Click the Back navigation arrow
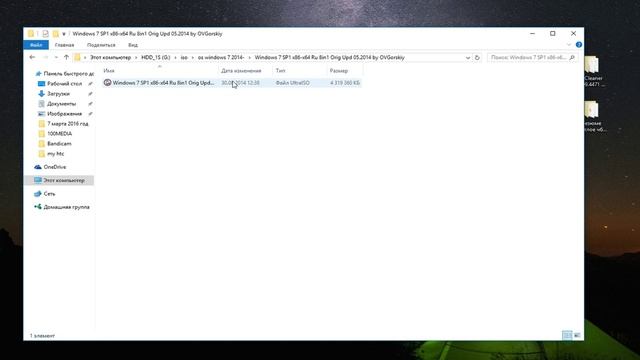640x360 pixels. click(32, 58)
